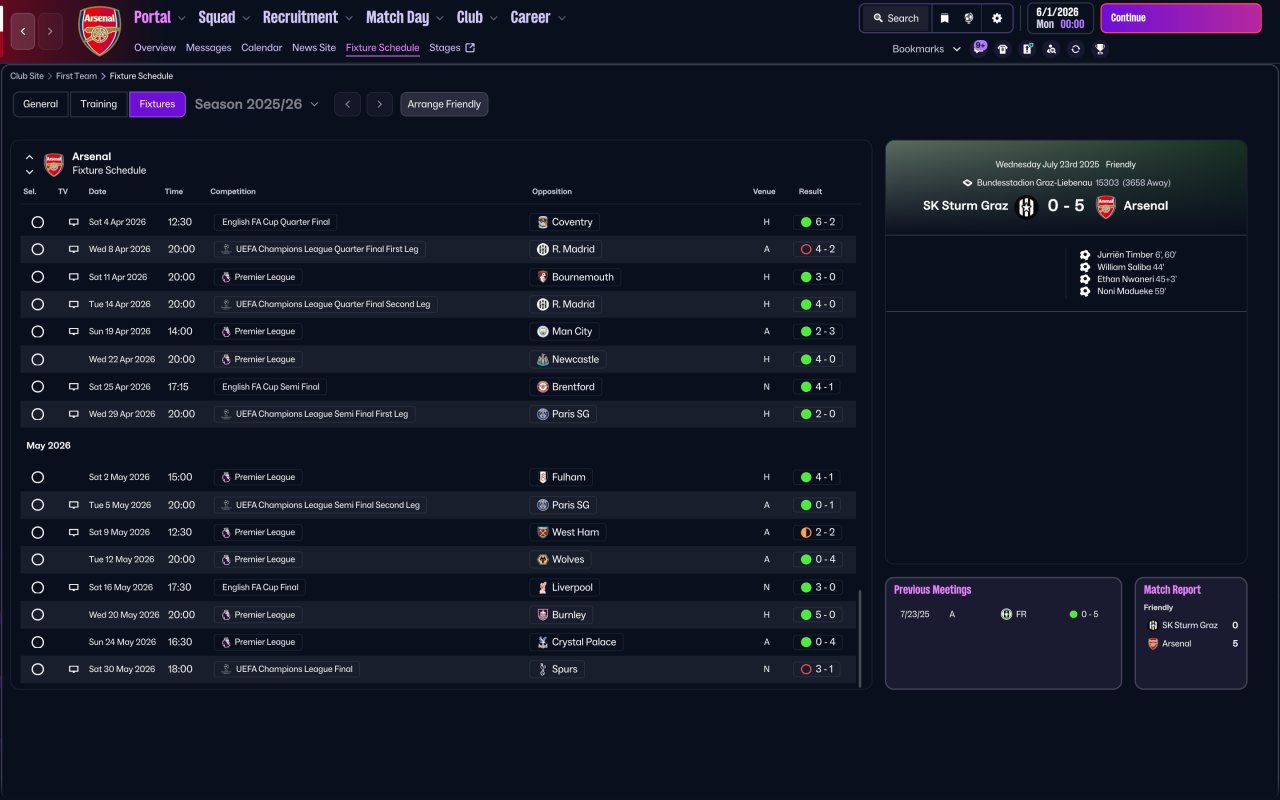This screenshot has height=800, width=1280.
Task: Click the Premier League icon on Fulham row
Action: (226, 477)
